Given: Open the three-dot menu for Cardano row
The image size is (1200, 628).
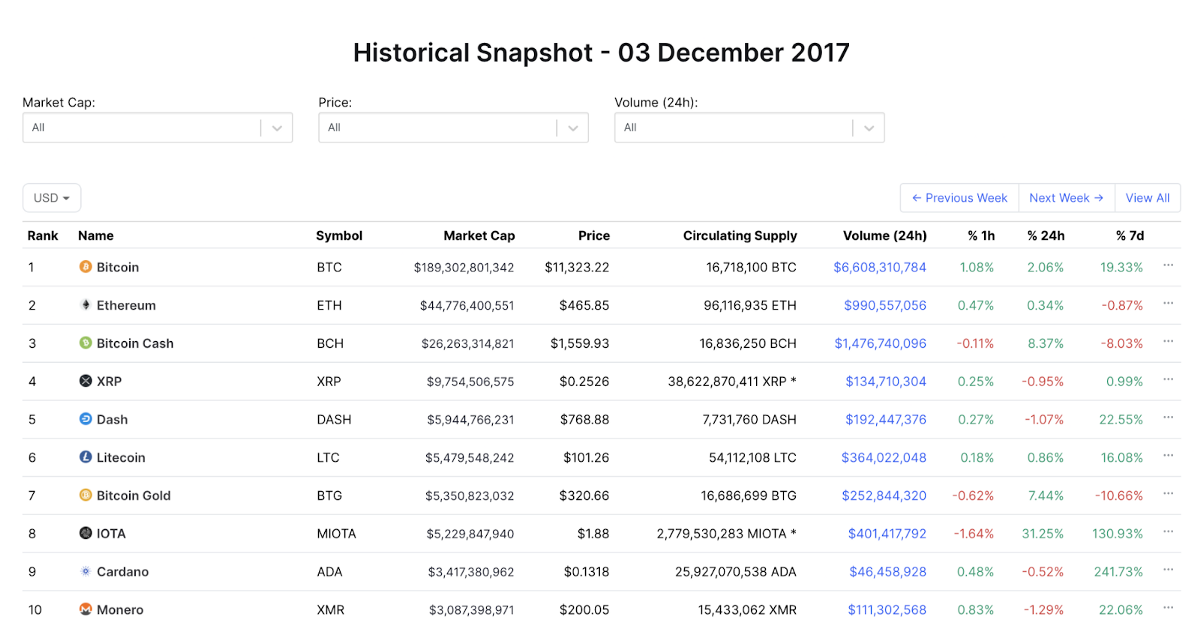Looking at the screenshot, I should tap(1168, 570).
